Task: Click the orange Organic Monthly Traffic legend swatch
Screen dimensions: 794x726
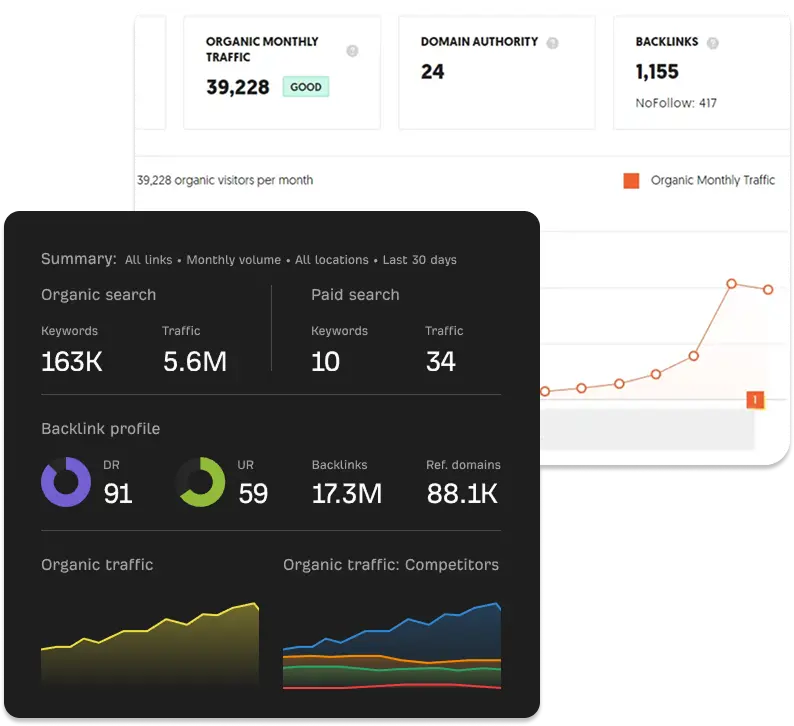Action: coord(631,180)
